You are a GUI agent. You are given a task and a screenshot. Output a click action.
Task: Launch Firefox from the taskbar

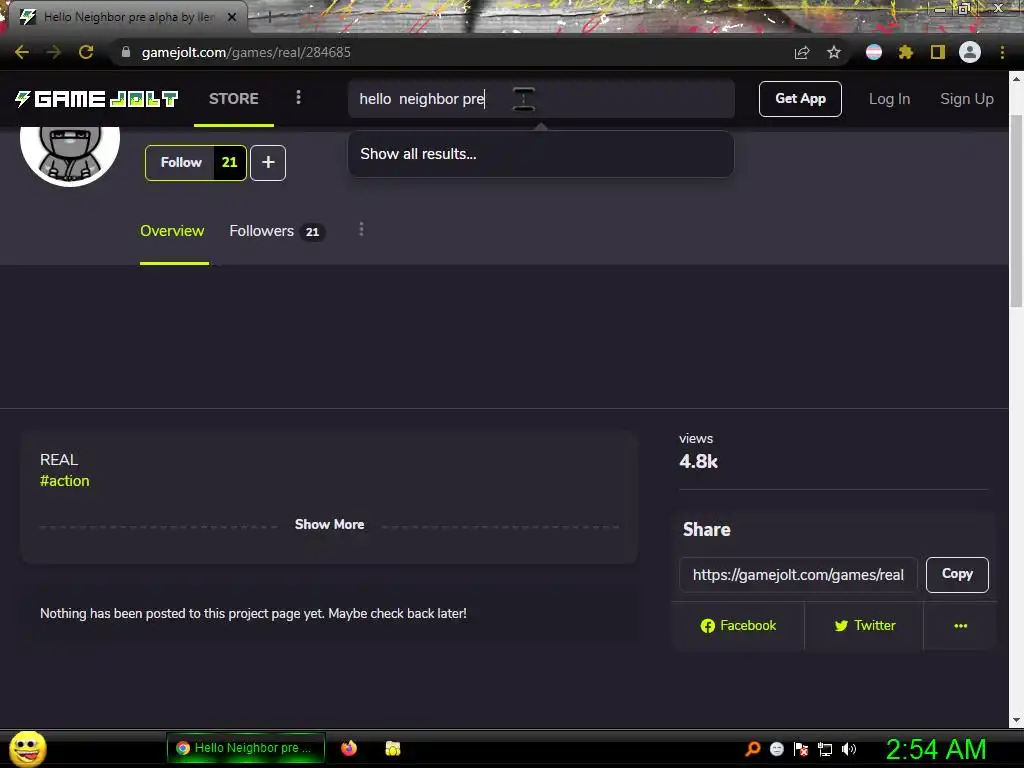pos(349,748)
